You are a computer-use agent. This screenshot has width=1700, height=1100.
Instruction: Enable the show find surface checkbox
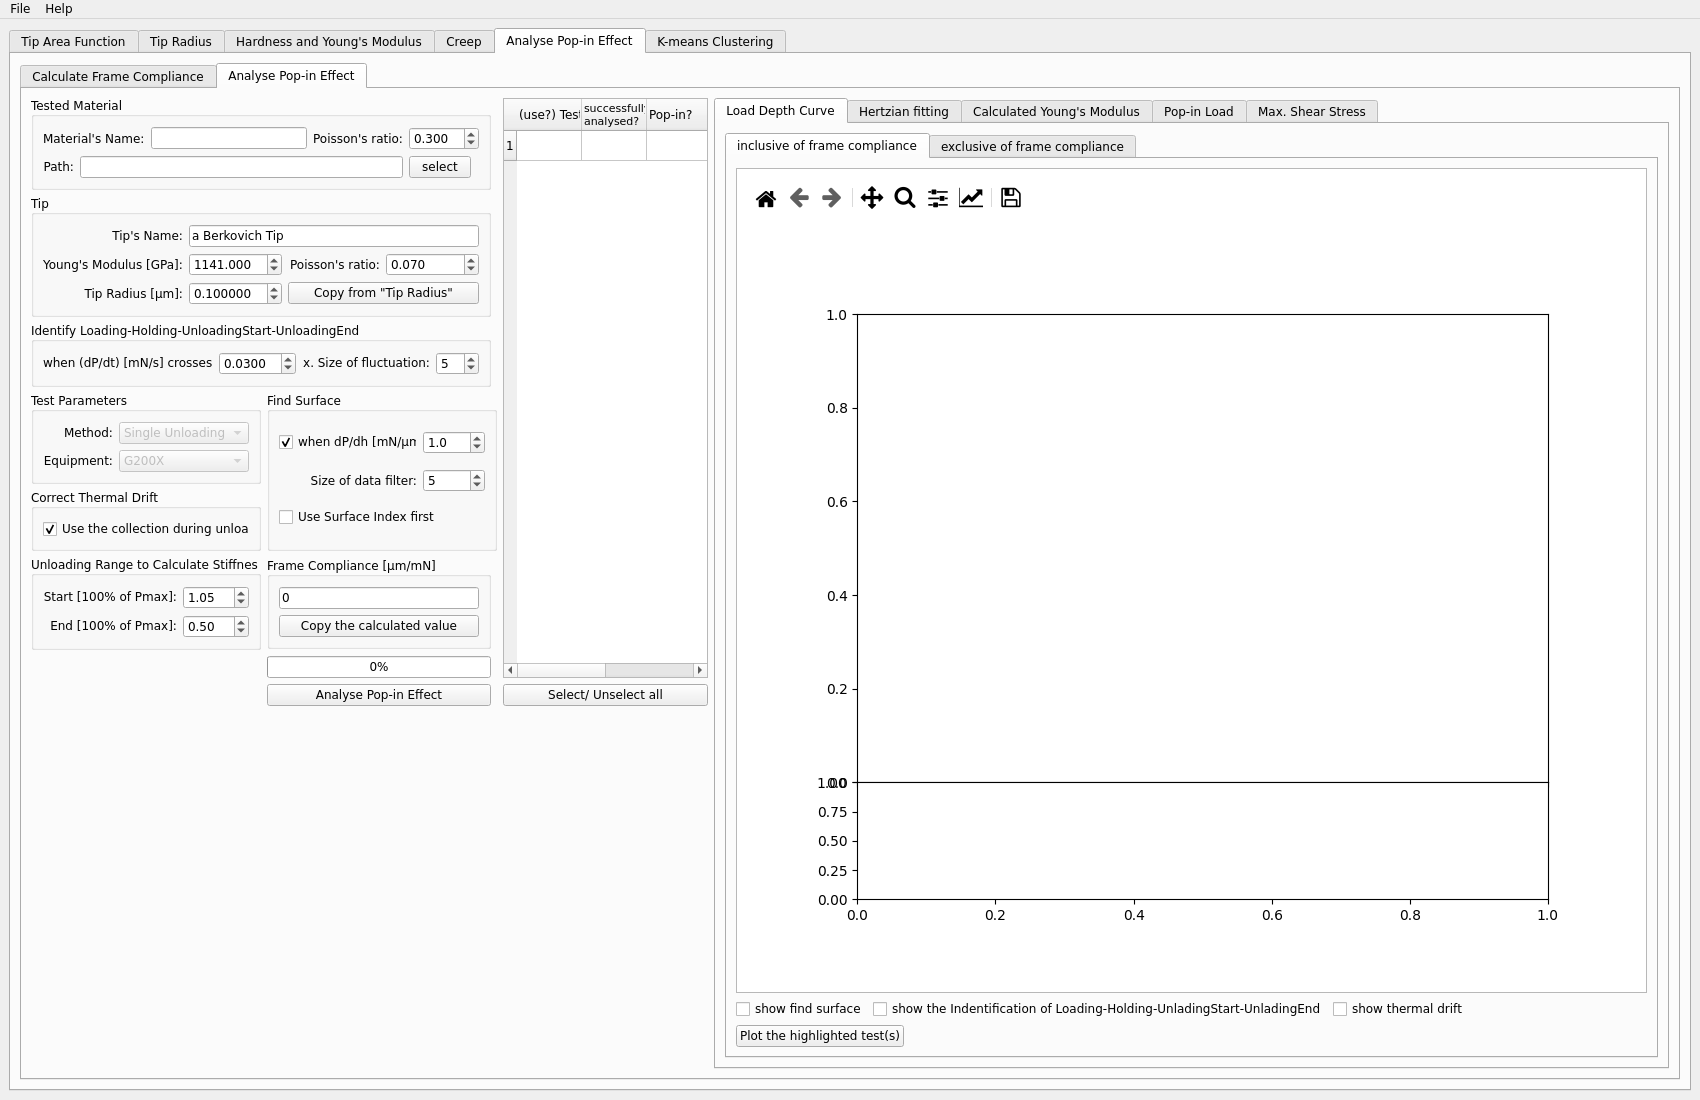pyautogui.click(x=743, y=1009)
